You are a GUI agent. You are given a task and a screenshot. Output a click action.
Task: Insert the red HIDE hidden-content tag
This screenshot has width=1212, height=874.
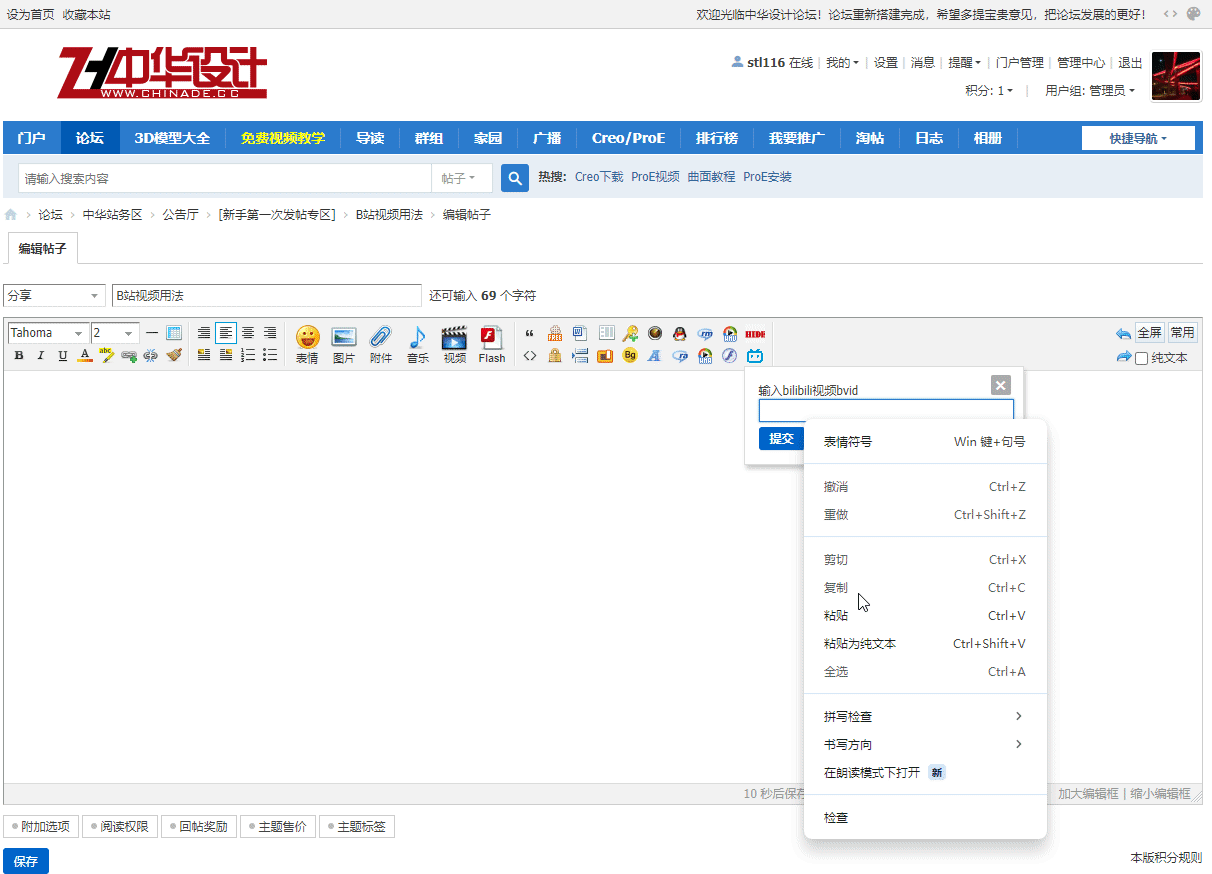click(755, 333)
